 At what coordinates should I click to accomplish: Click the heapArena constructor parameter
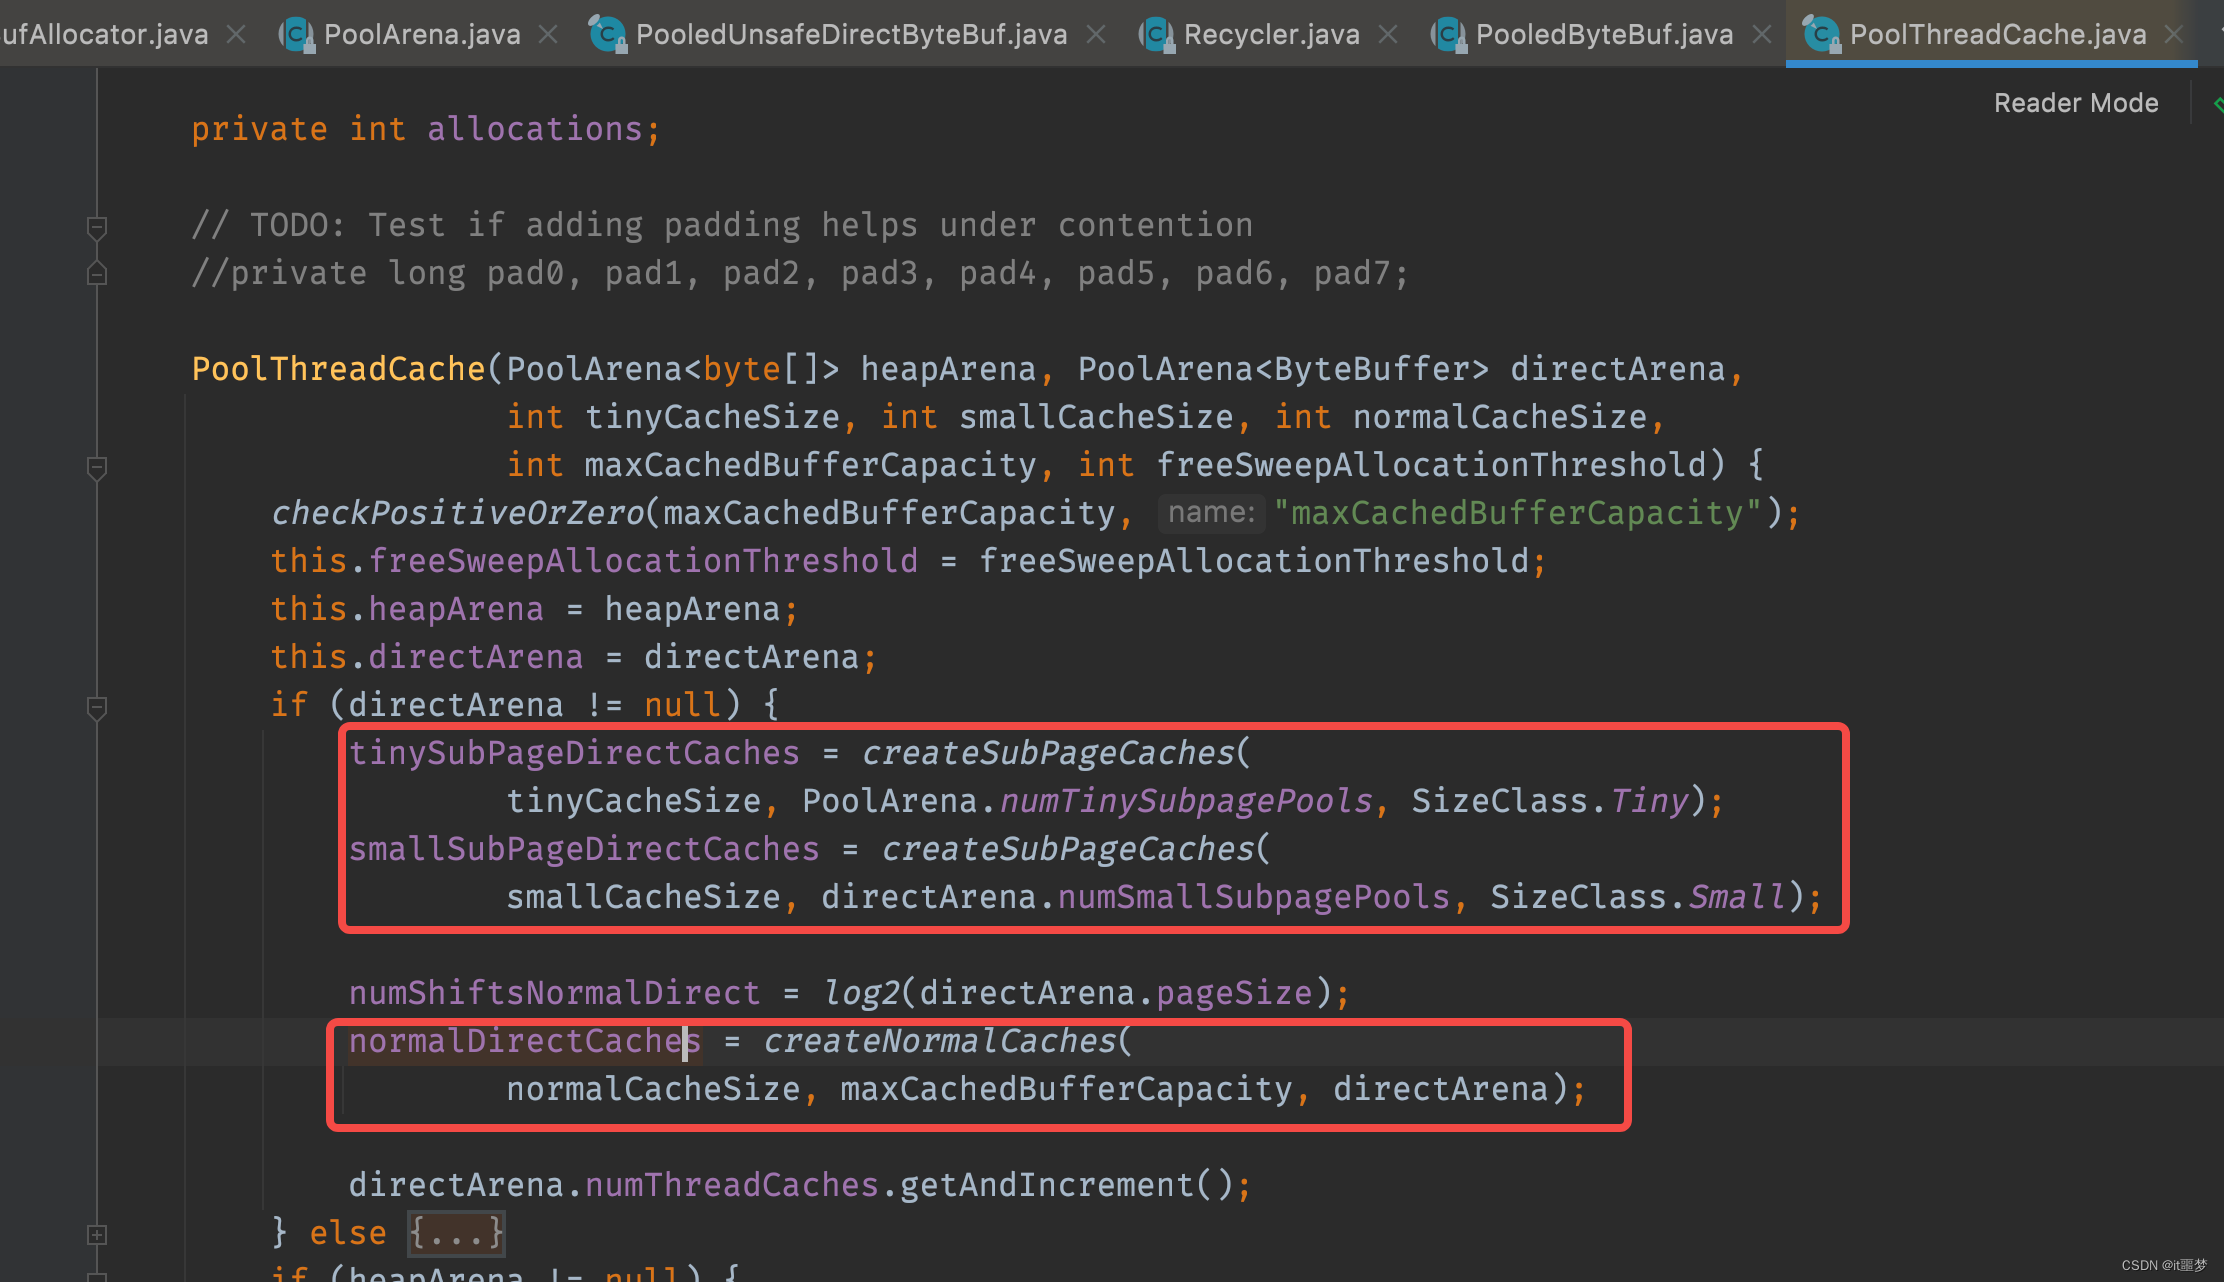(x=948, y=369)
